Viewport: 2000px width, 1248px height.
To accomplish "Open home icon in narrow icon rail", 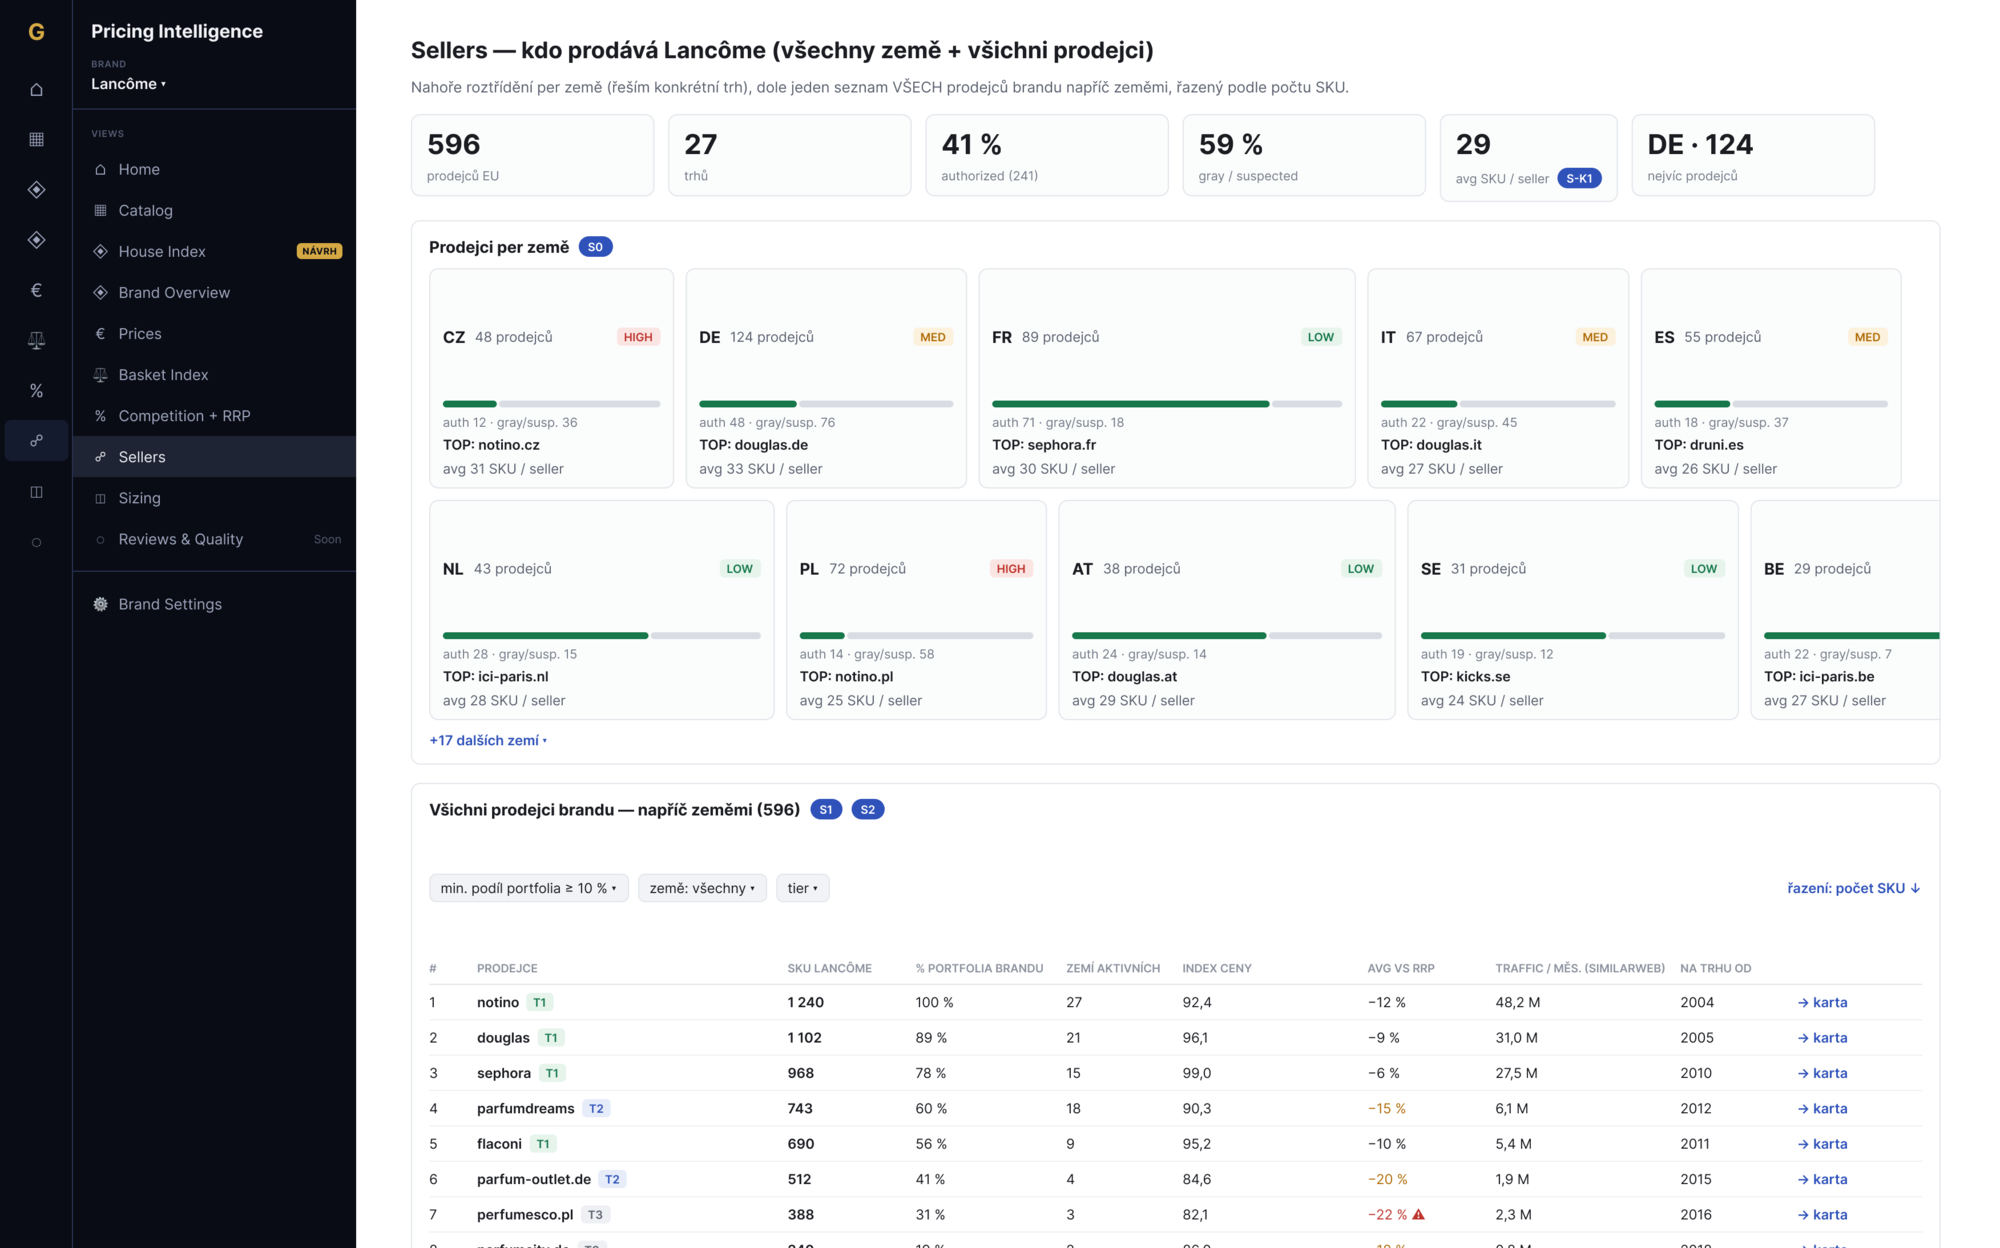I will pos(36,89).
